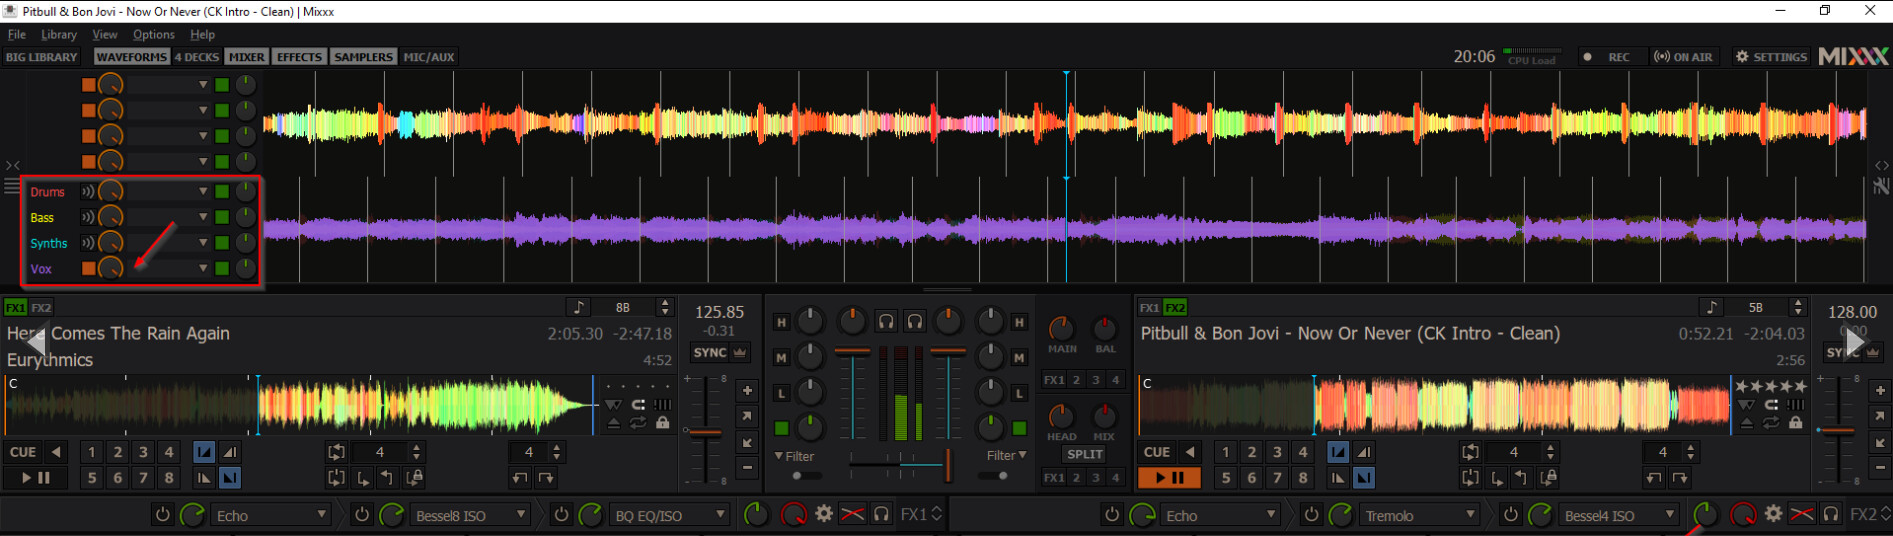The height and width of the screenshot is (536, 1893).
Task: Open the Vox stem effect dropdown
Action: [x=168, y=268]
